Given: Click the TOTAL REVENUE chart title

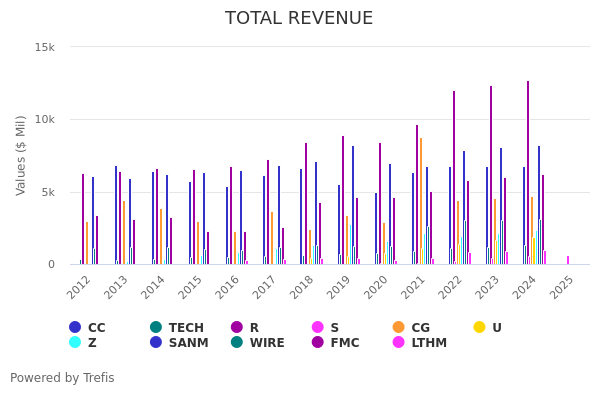Looking at the screenshot, I should click(x=299, y=19).
